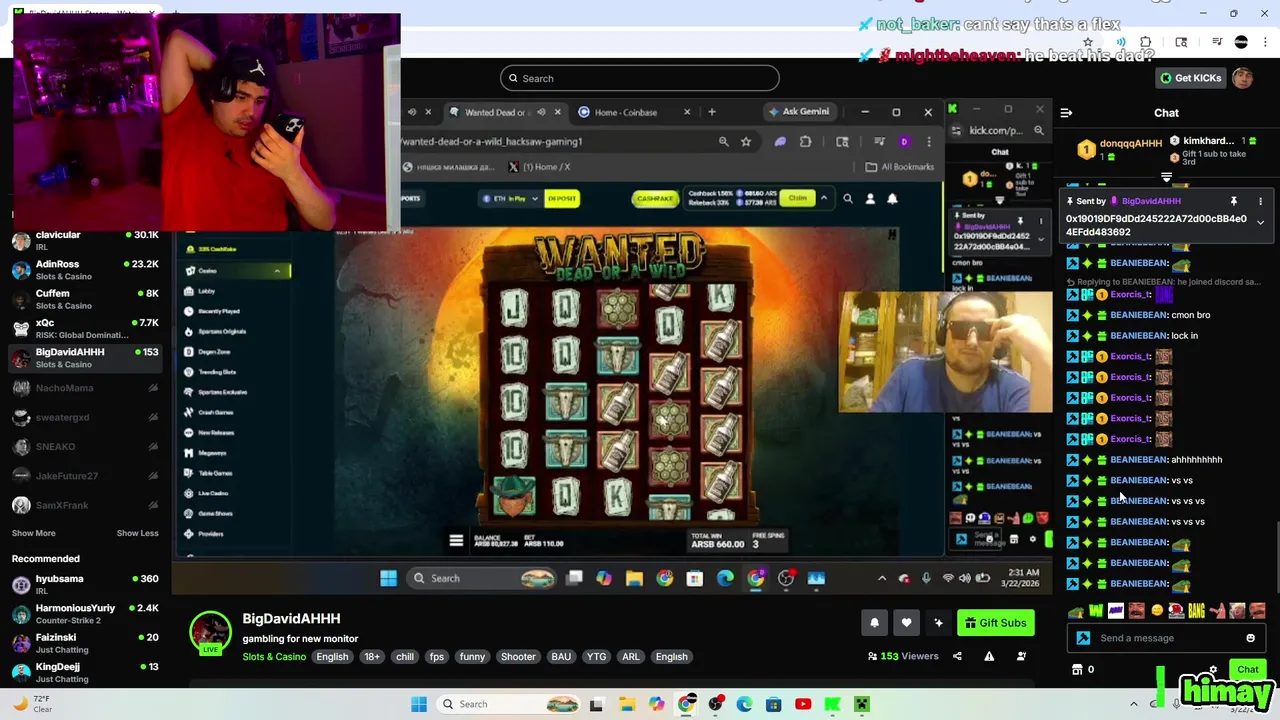Expand the pinned message chevron
Screen dimensions: 1280x720
click(x=1260, y=222)
